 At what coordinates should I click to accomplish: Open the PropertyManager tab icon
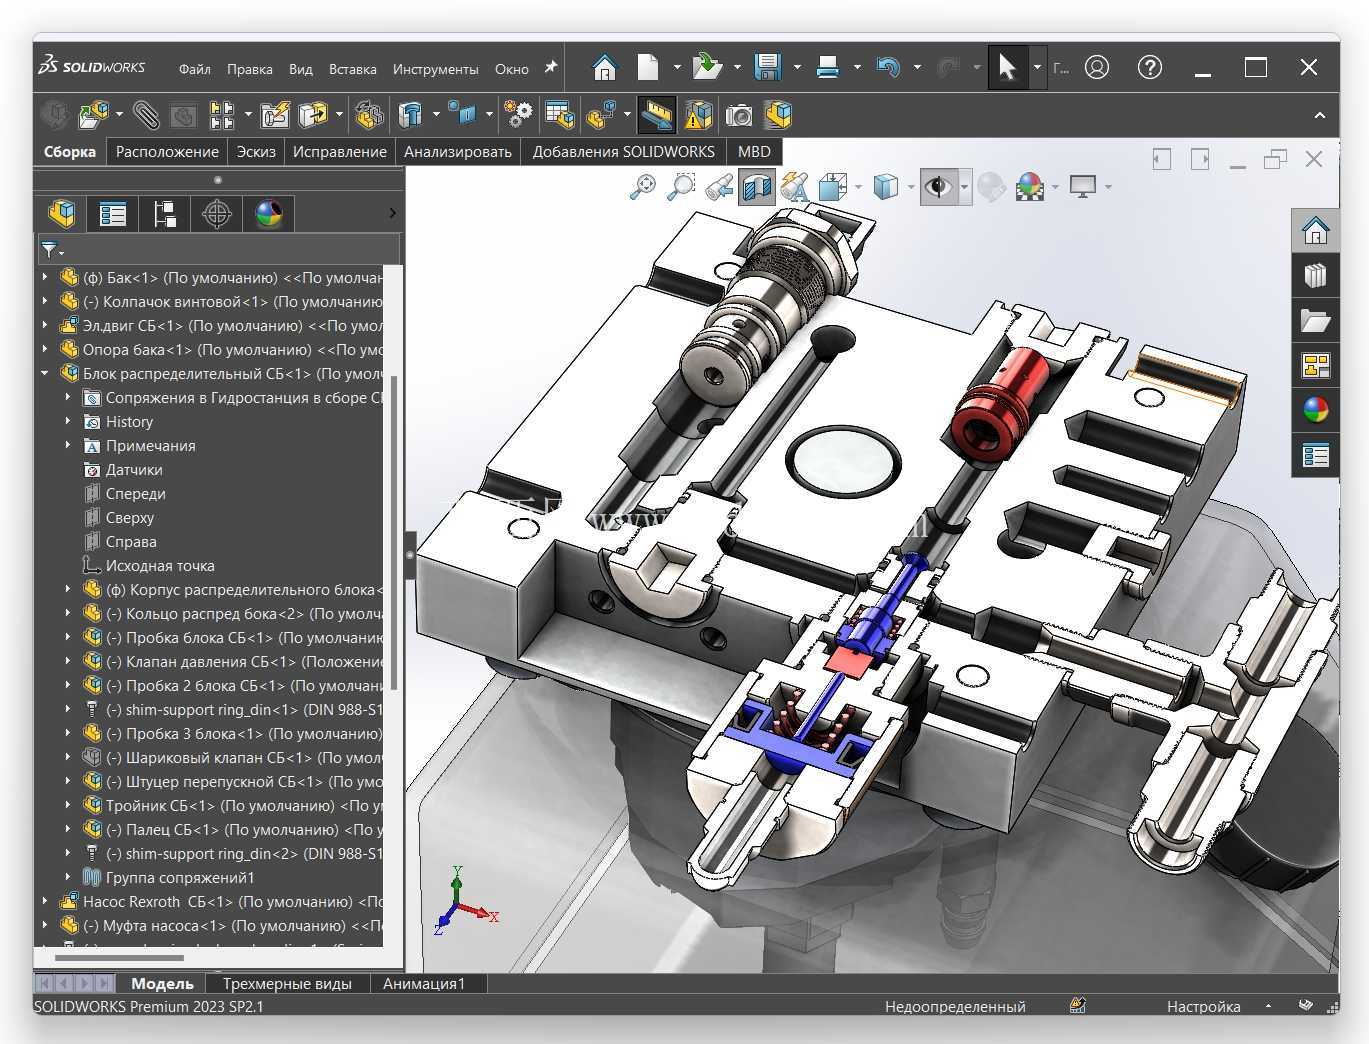click(x=113, y=213)
